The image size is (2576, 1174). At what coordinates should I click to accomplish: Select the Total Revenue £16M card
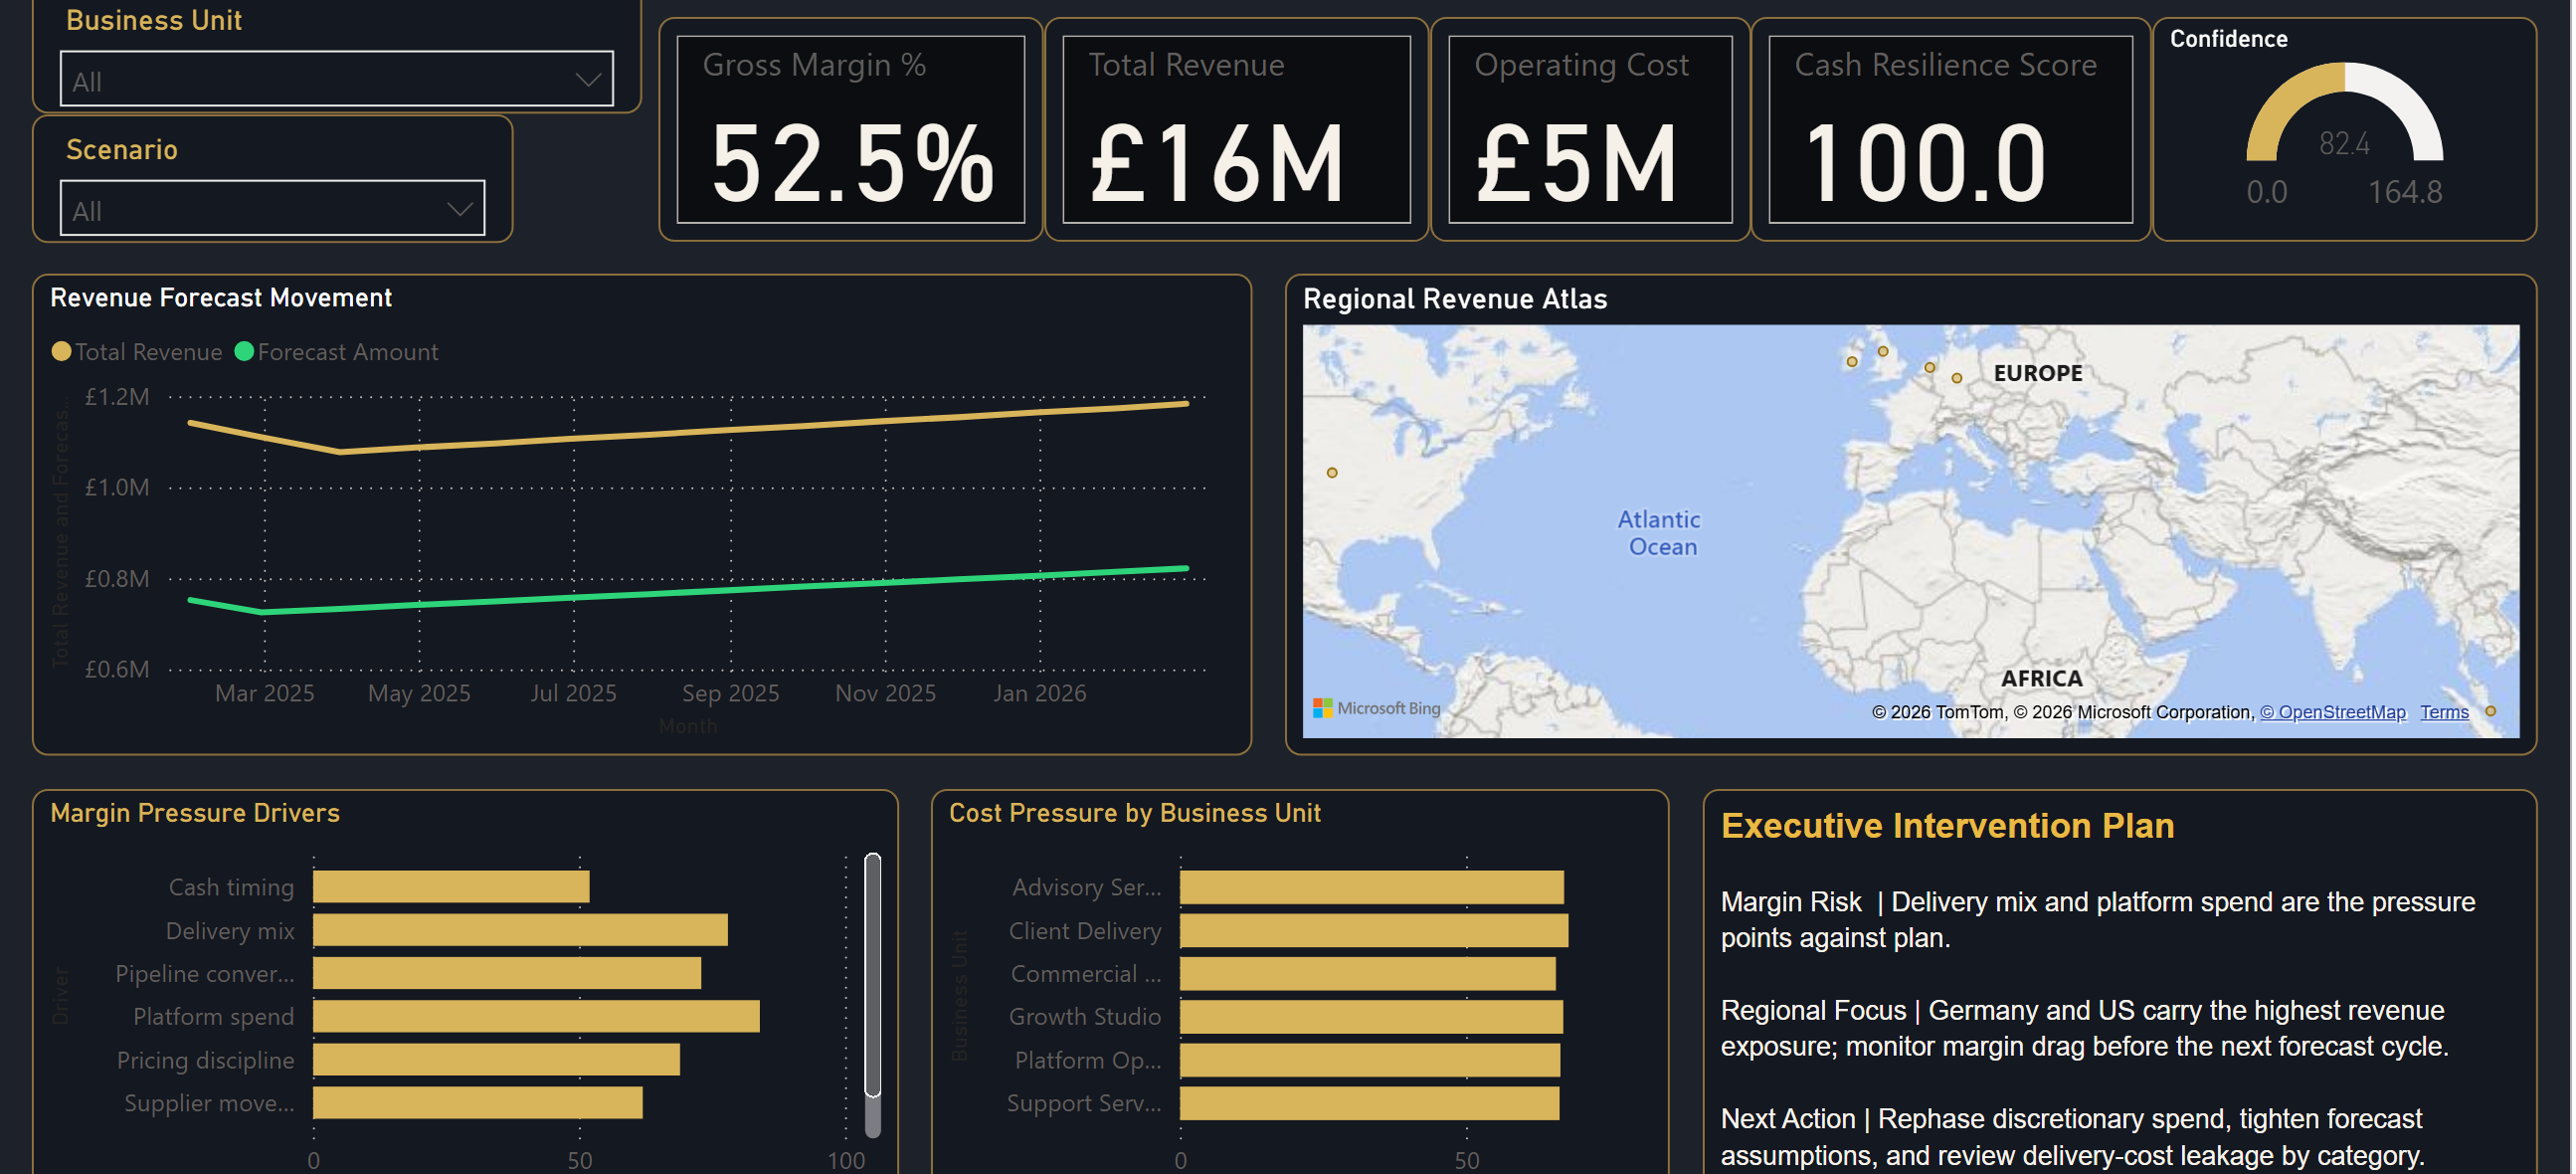tap(1236, 130)
